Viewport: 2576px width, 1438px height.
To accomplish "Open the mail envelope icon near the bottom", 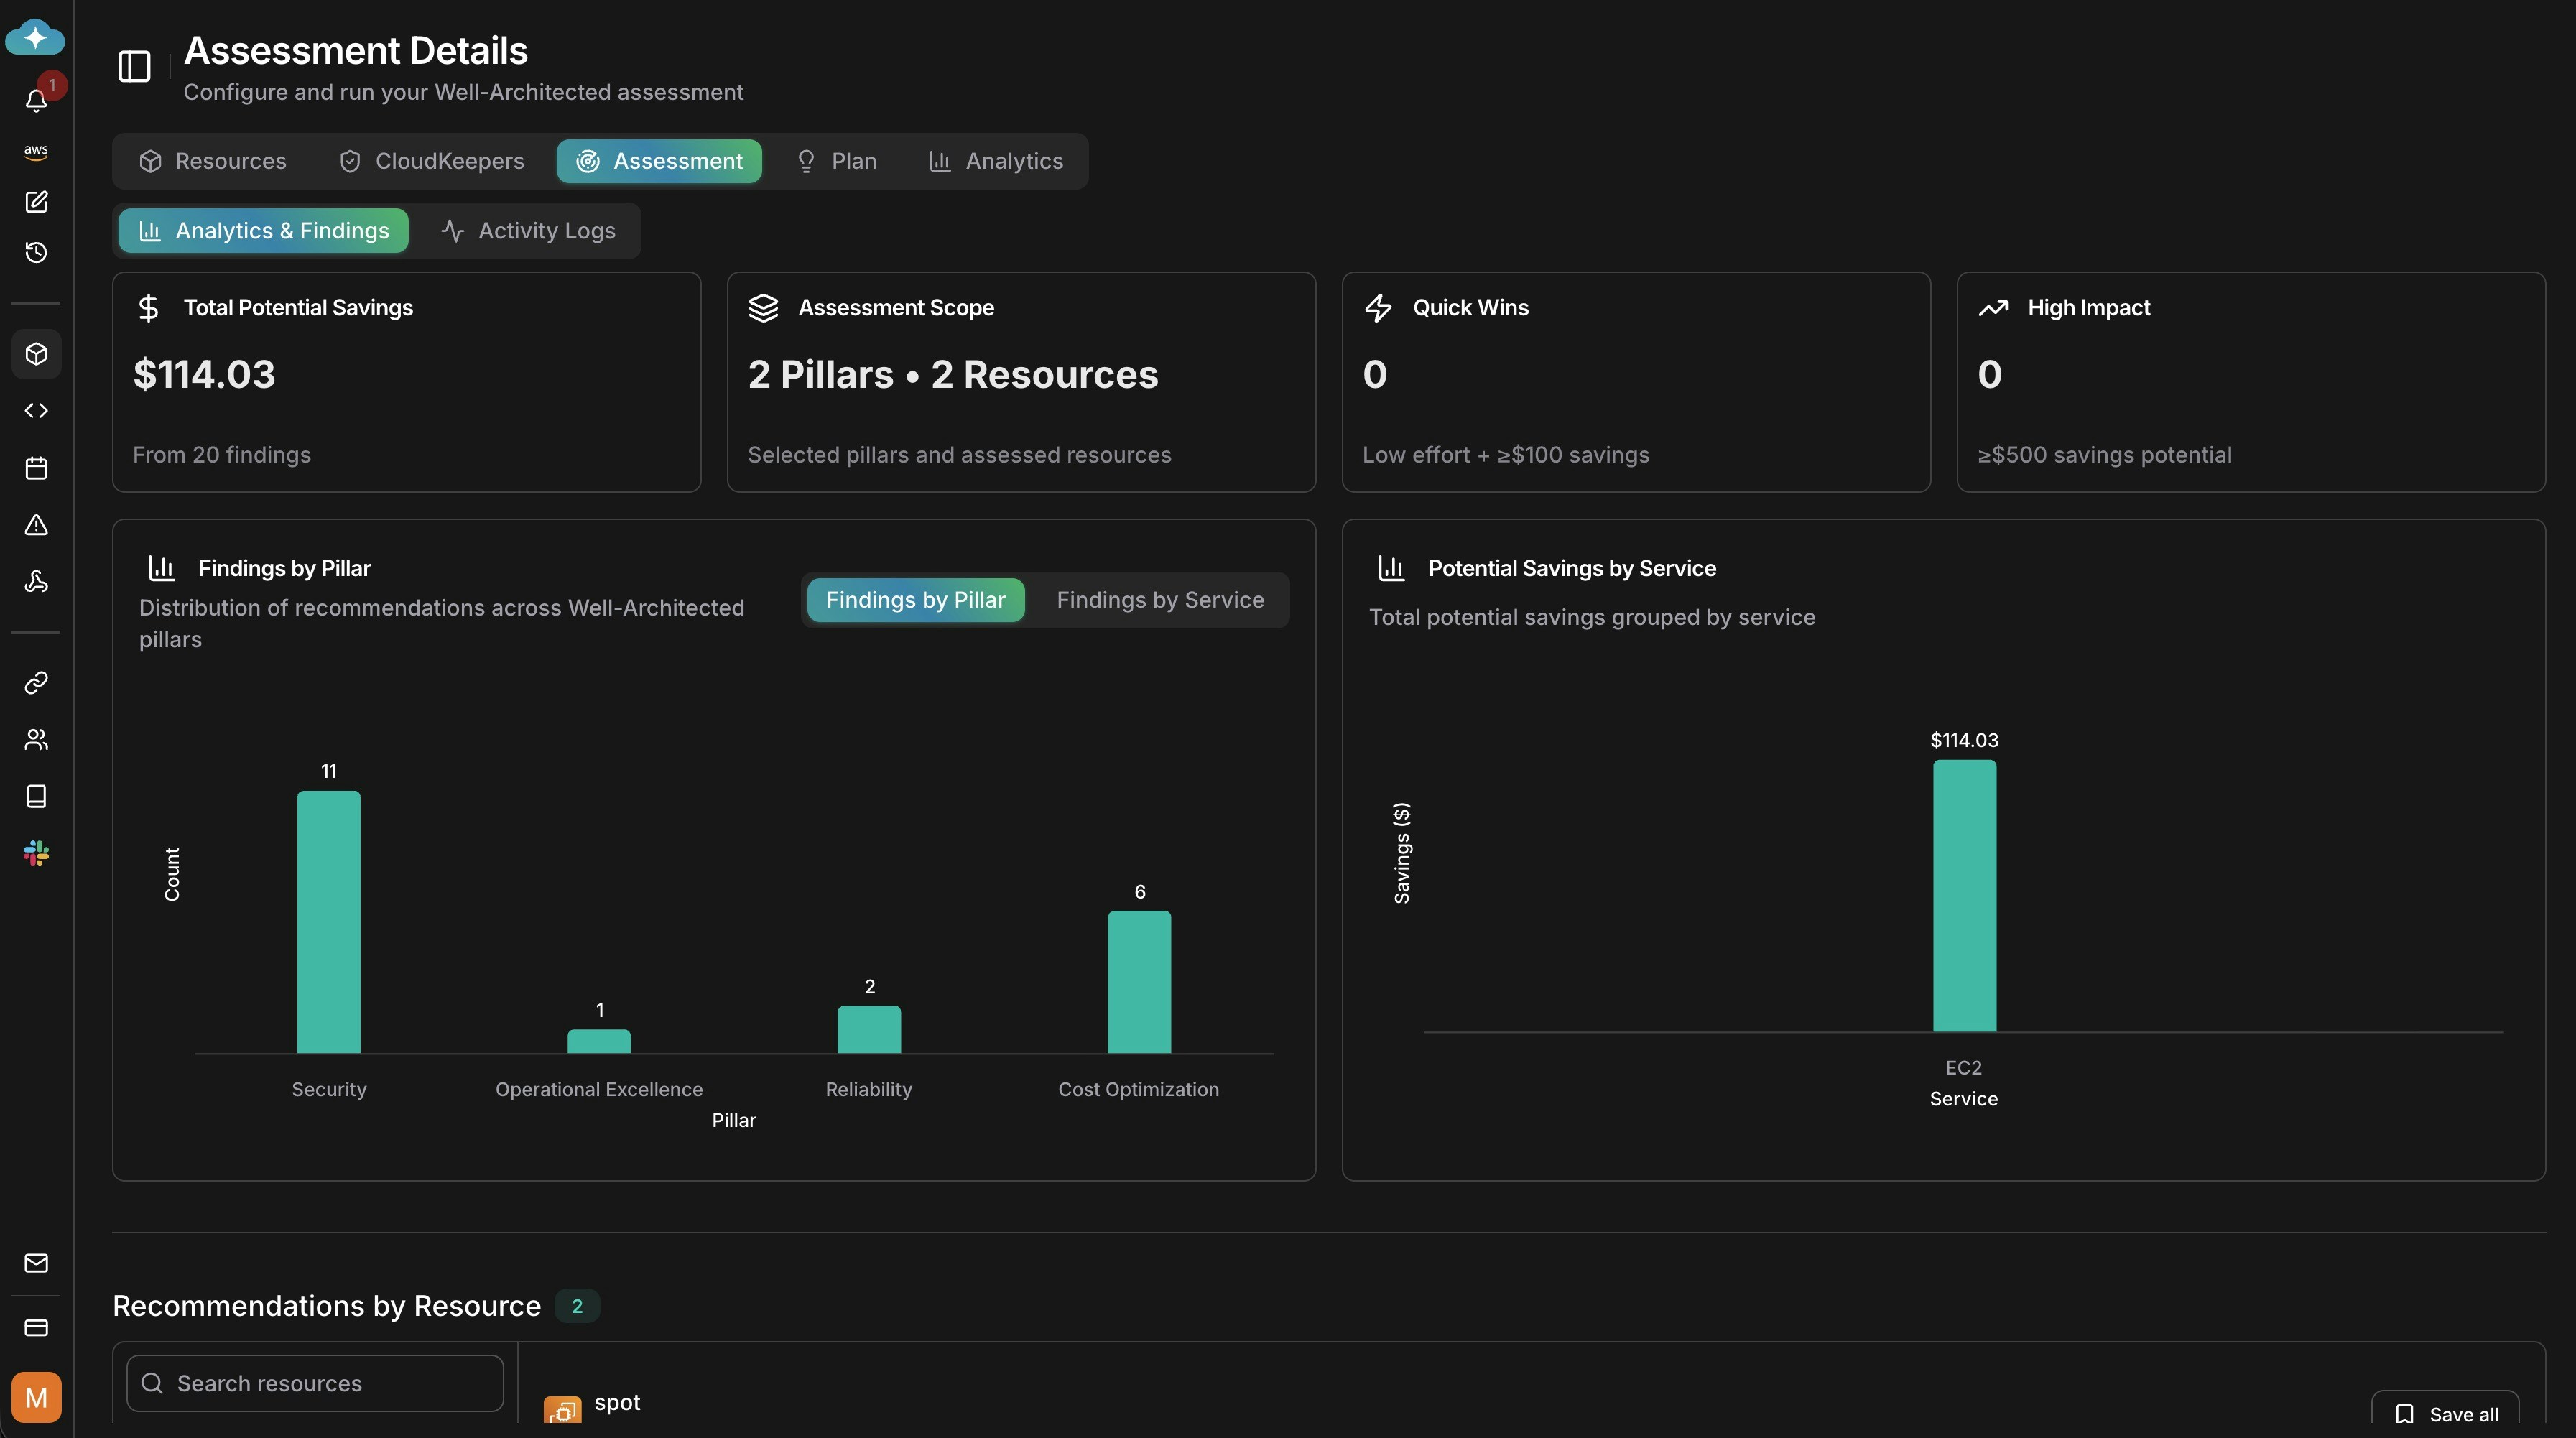I will (x=36, y=1263).
